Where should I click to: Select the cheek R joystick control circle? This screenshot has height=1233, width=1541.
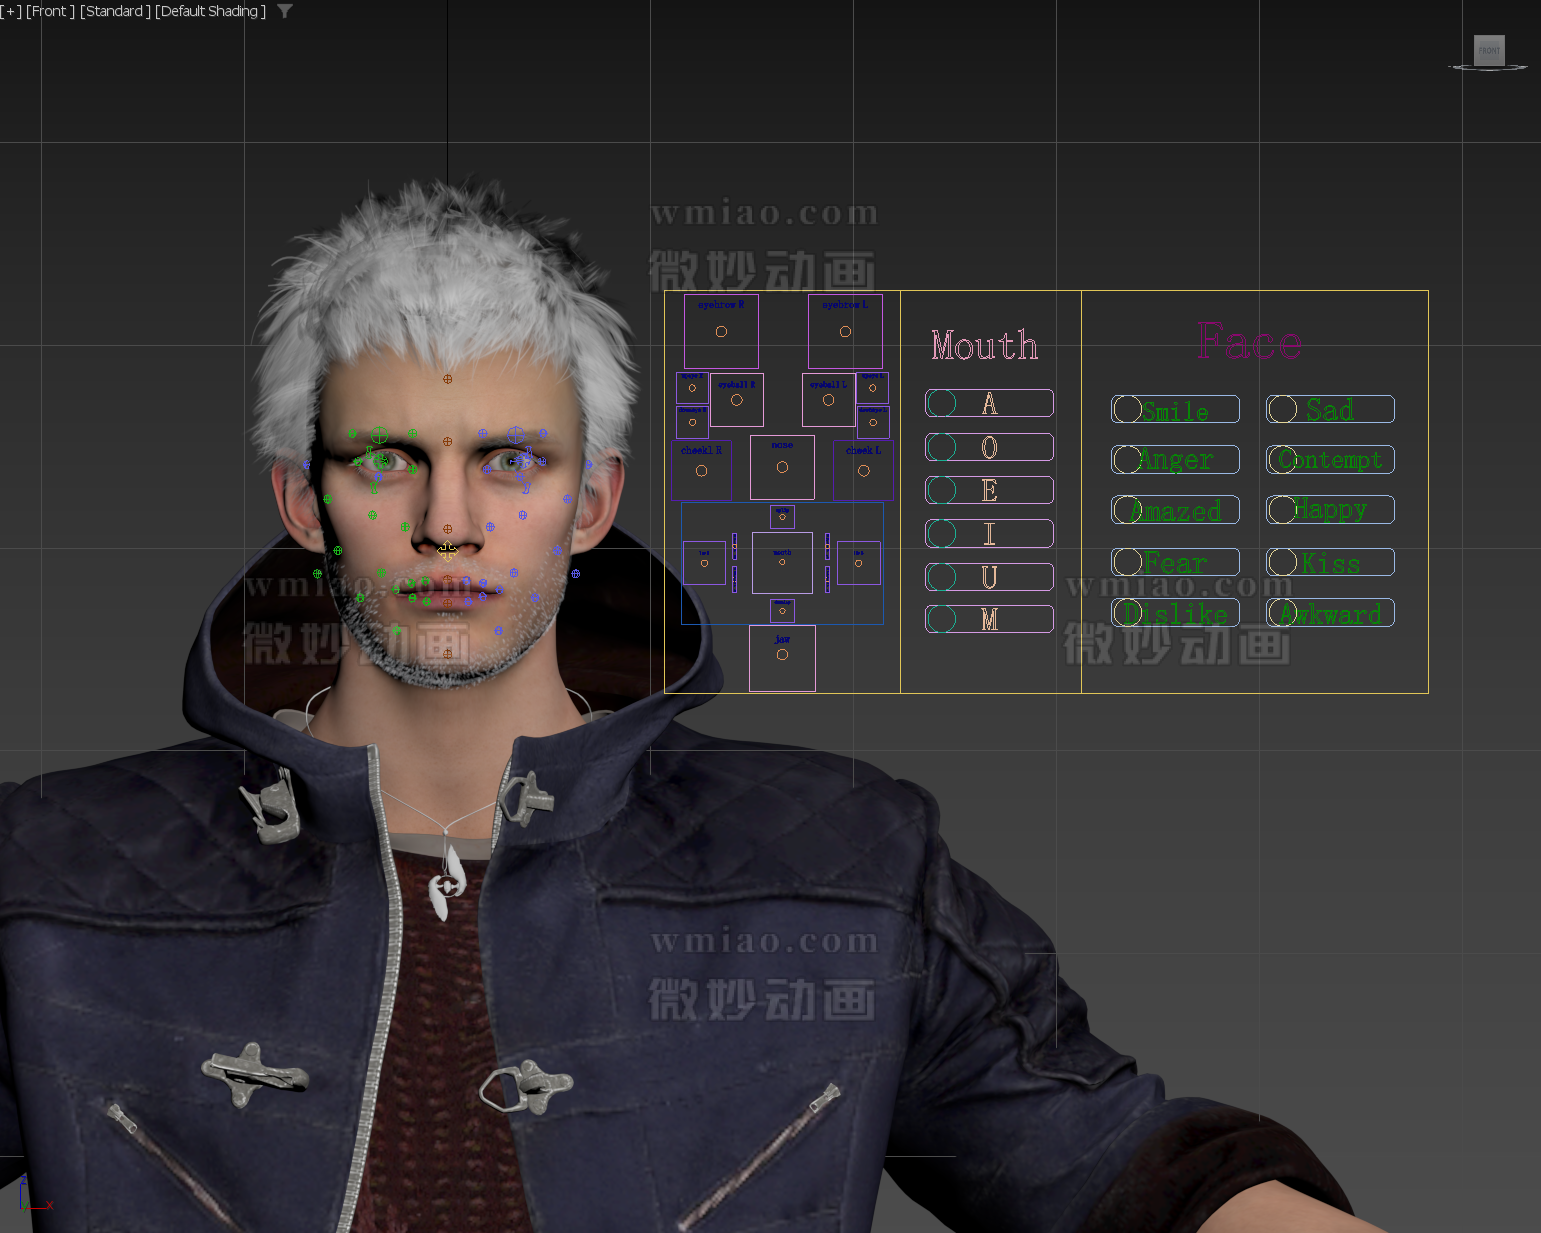click(x=701, y=471)
